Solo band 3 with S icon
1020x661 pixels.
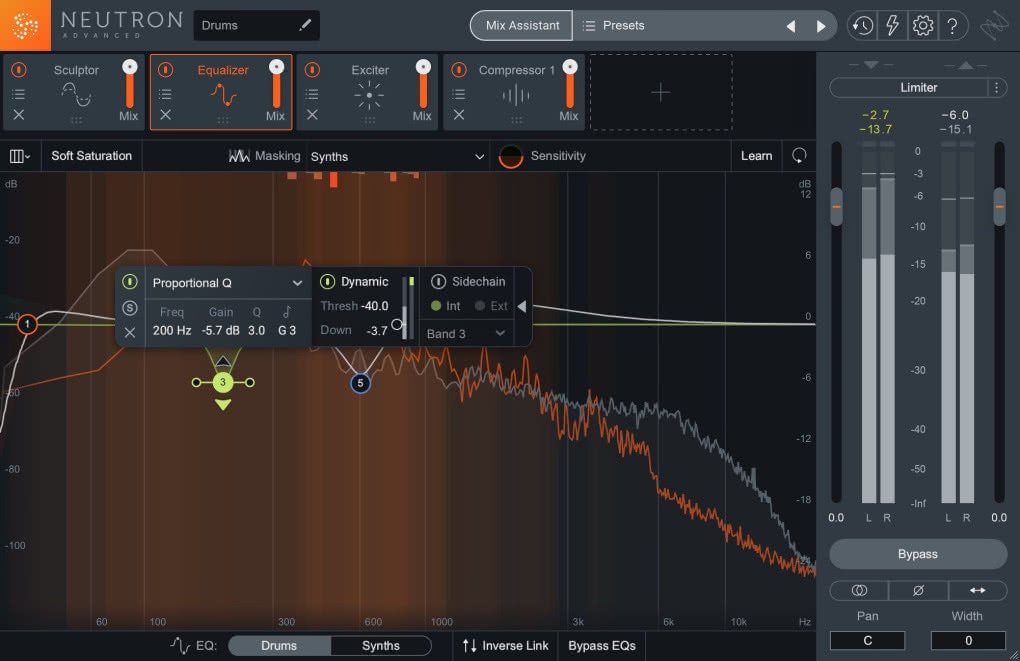[x=129, y=308]
